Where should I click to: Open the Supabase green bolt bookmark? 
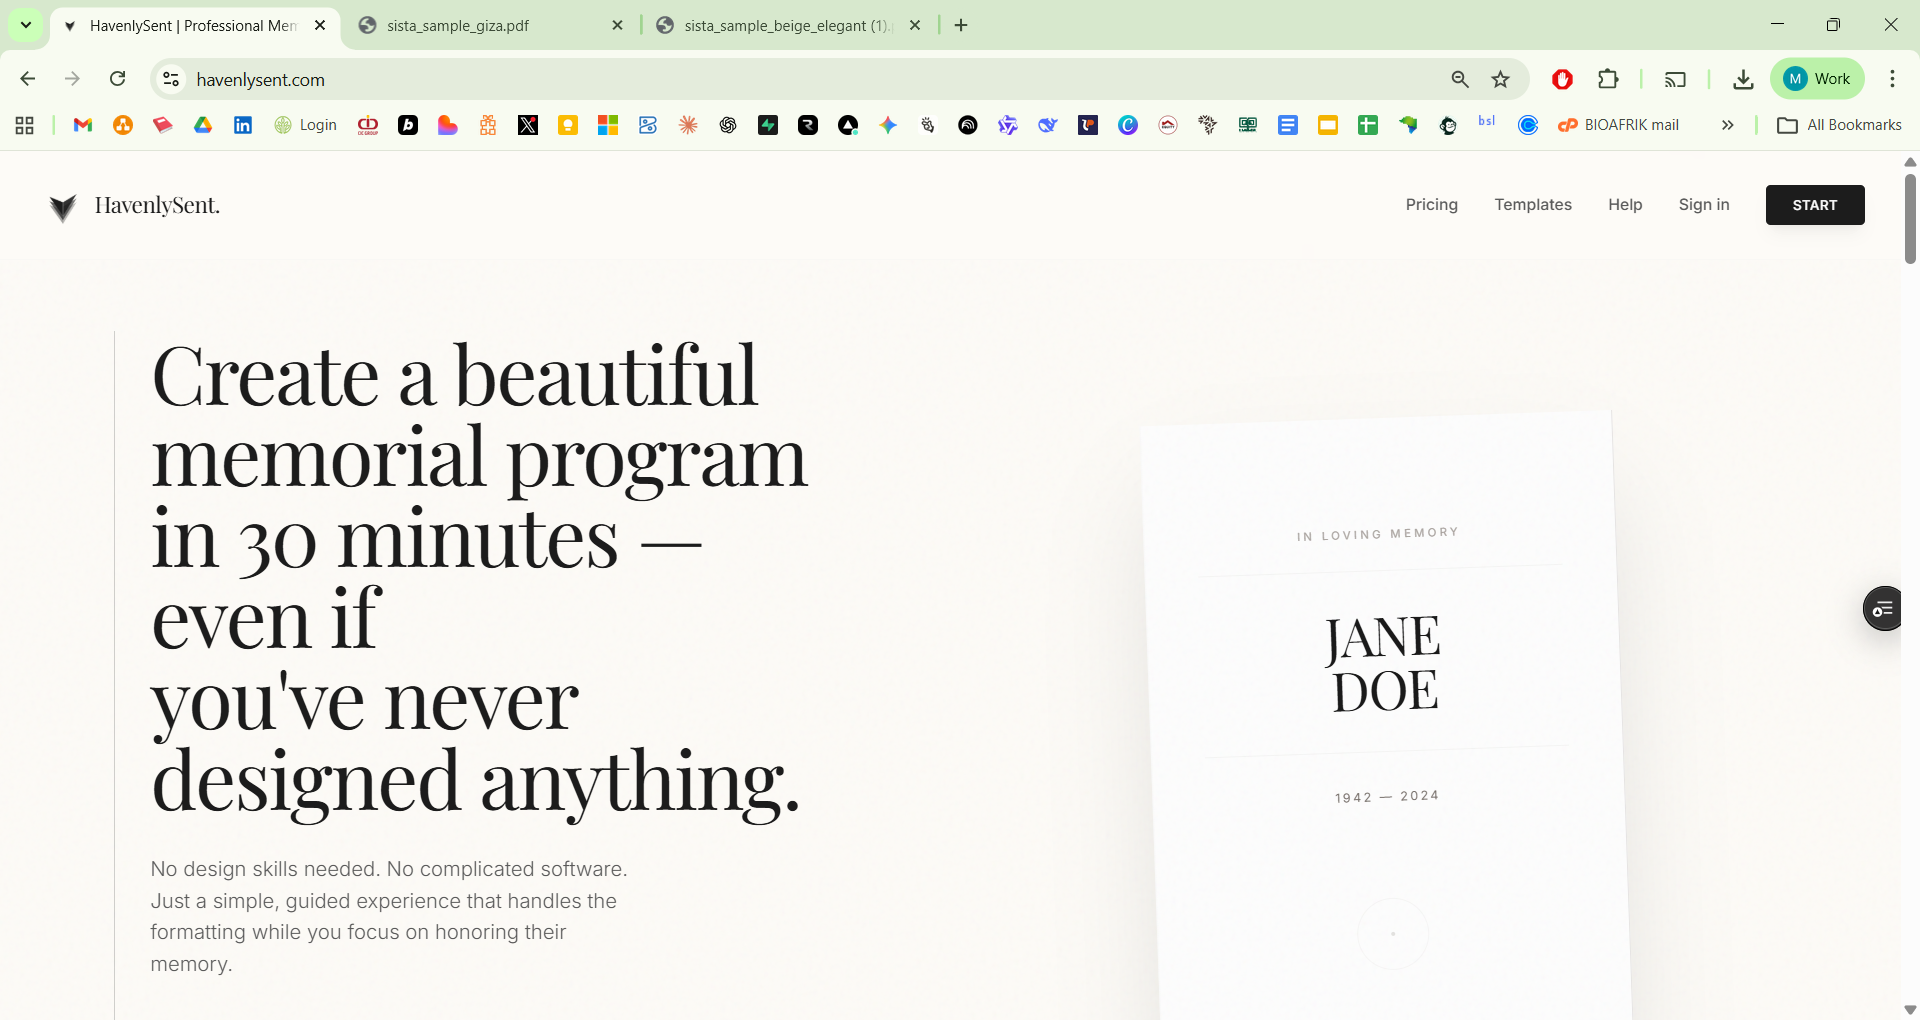click(x=768, y=125)
